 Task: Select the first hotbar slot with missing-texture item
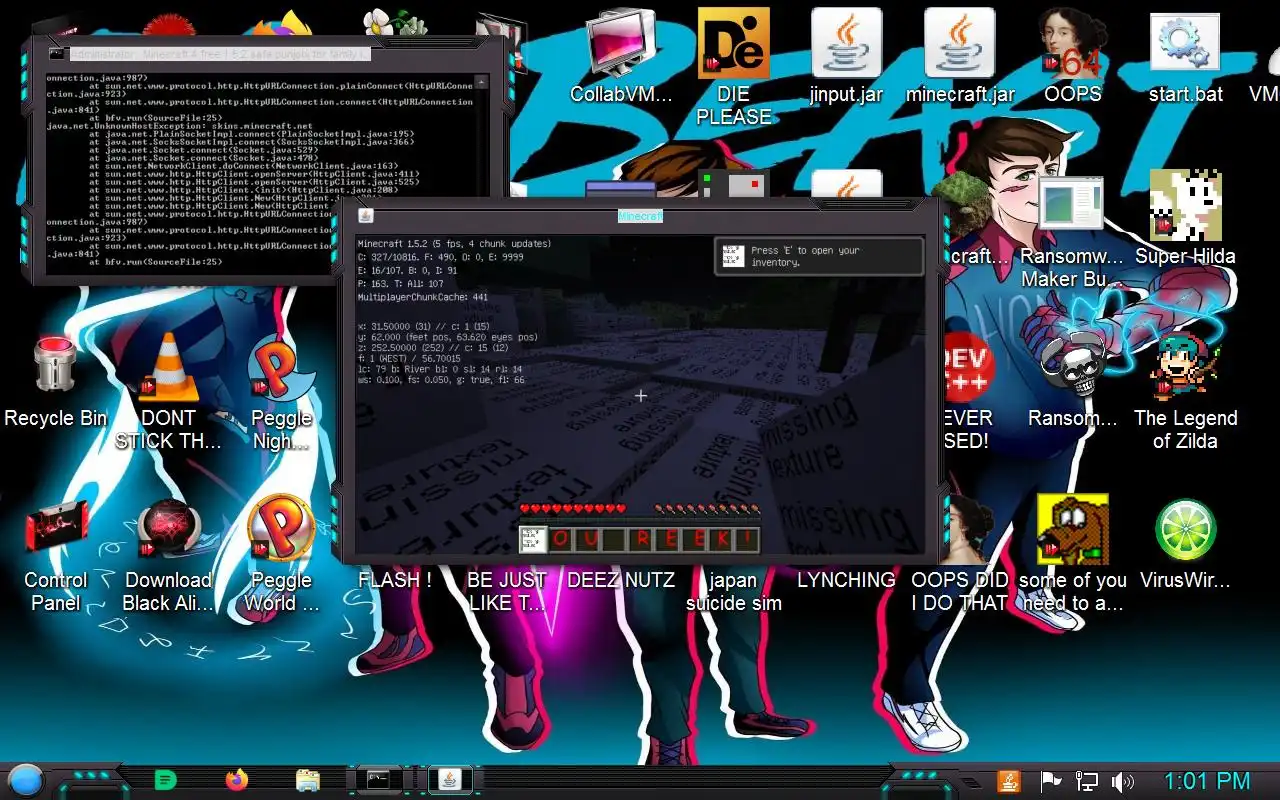(x=533, y=540)
